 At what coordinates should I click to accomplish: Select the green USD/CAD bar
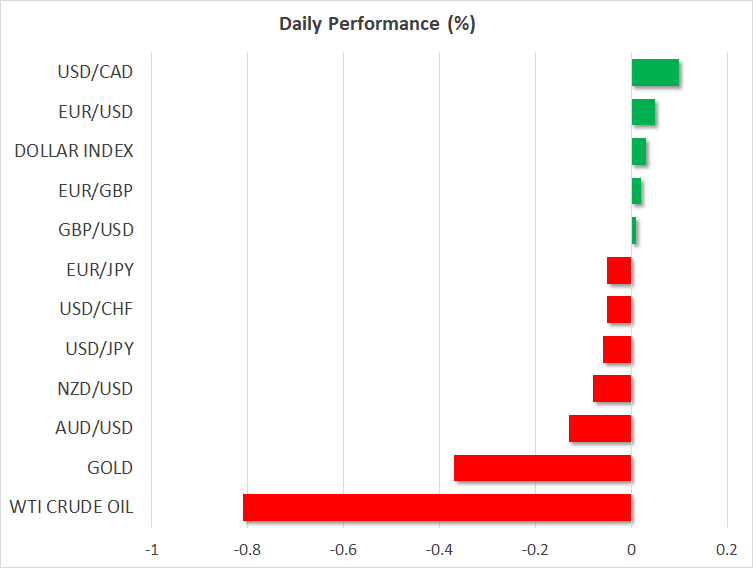coord(655,72)
